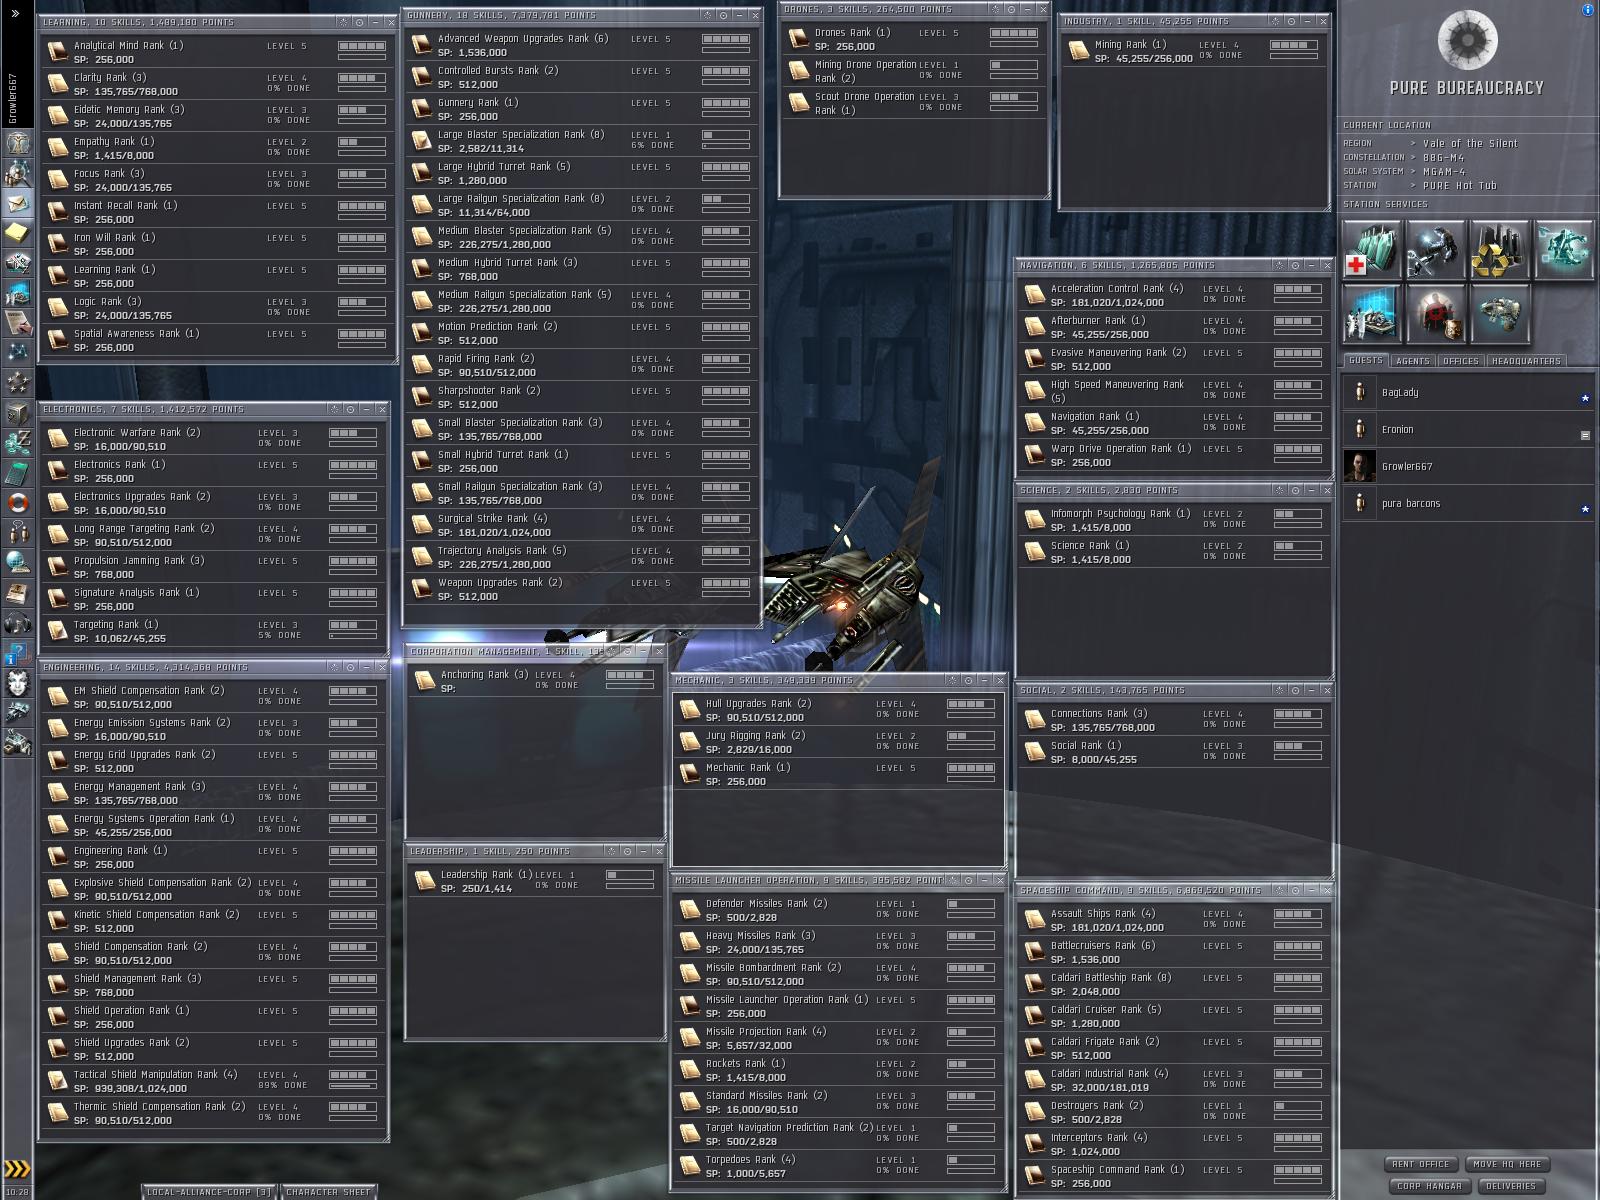Click the blue star icon beside BagLady
1600x1200 pixels.
[1585, 398]
